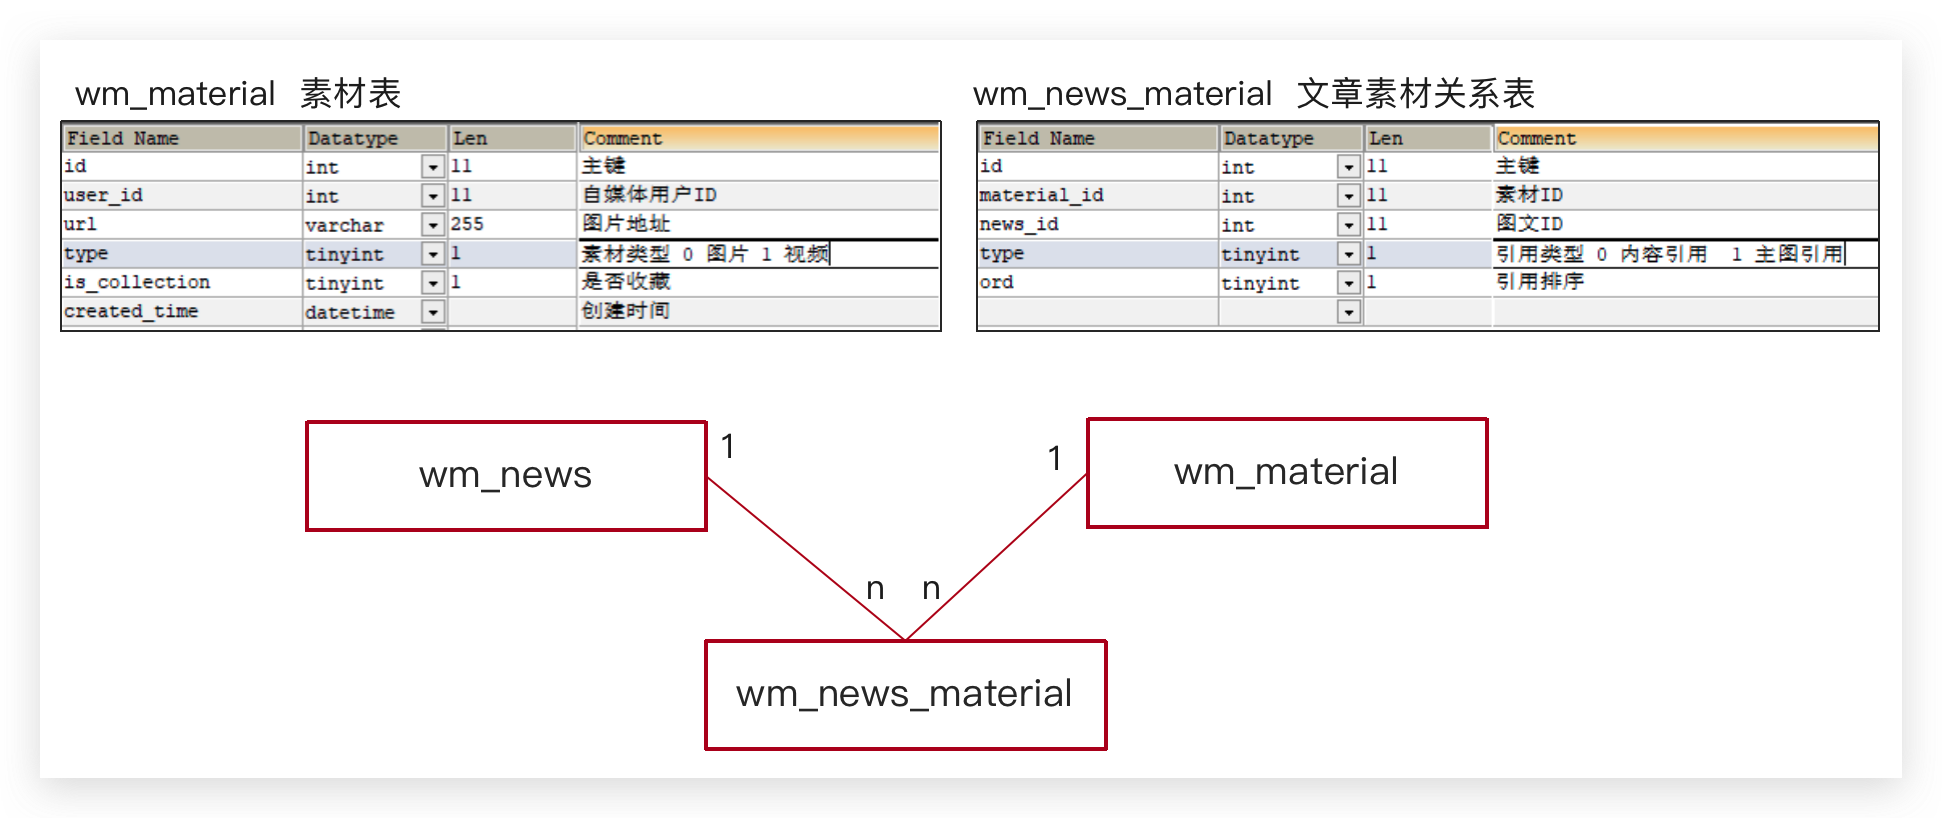The image size is (1942, 818).
Task: Select the user_id field name cell
Action: [182, 195]
